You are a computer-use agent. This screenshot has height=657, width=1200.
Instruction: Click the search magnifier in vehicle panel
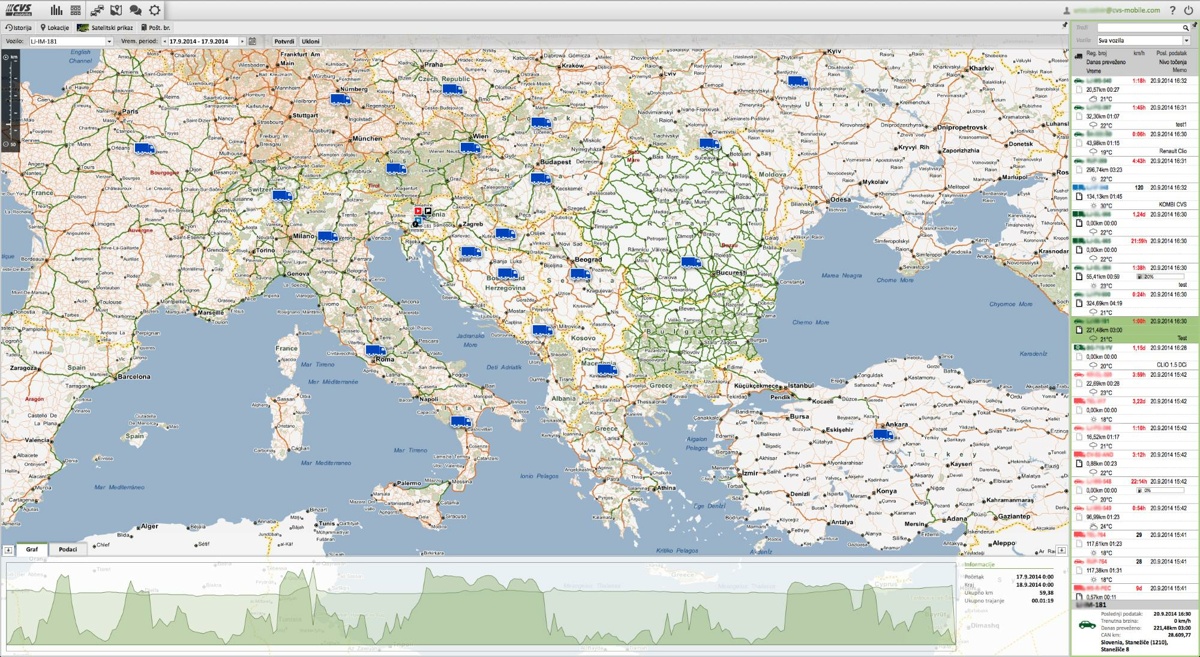[x=1186, y=28]
